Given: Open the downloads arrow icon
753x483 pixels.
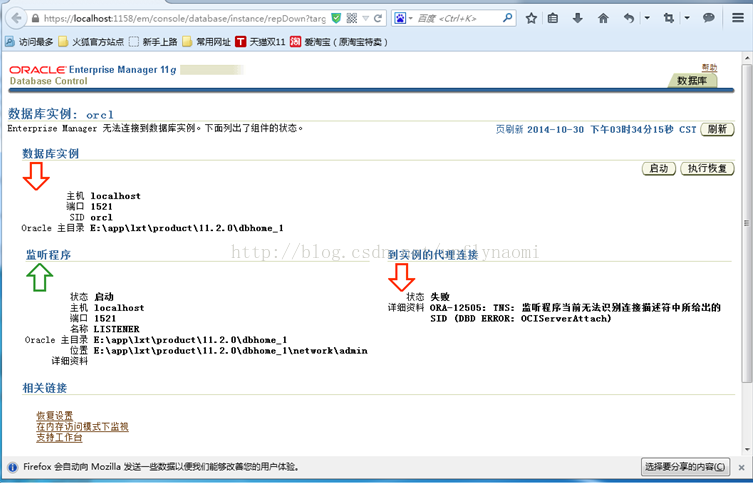Looking at the screenshot, I should (578, 18).
